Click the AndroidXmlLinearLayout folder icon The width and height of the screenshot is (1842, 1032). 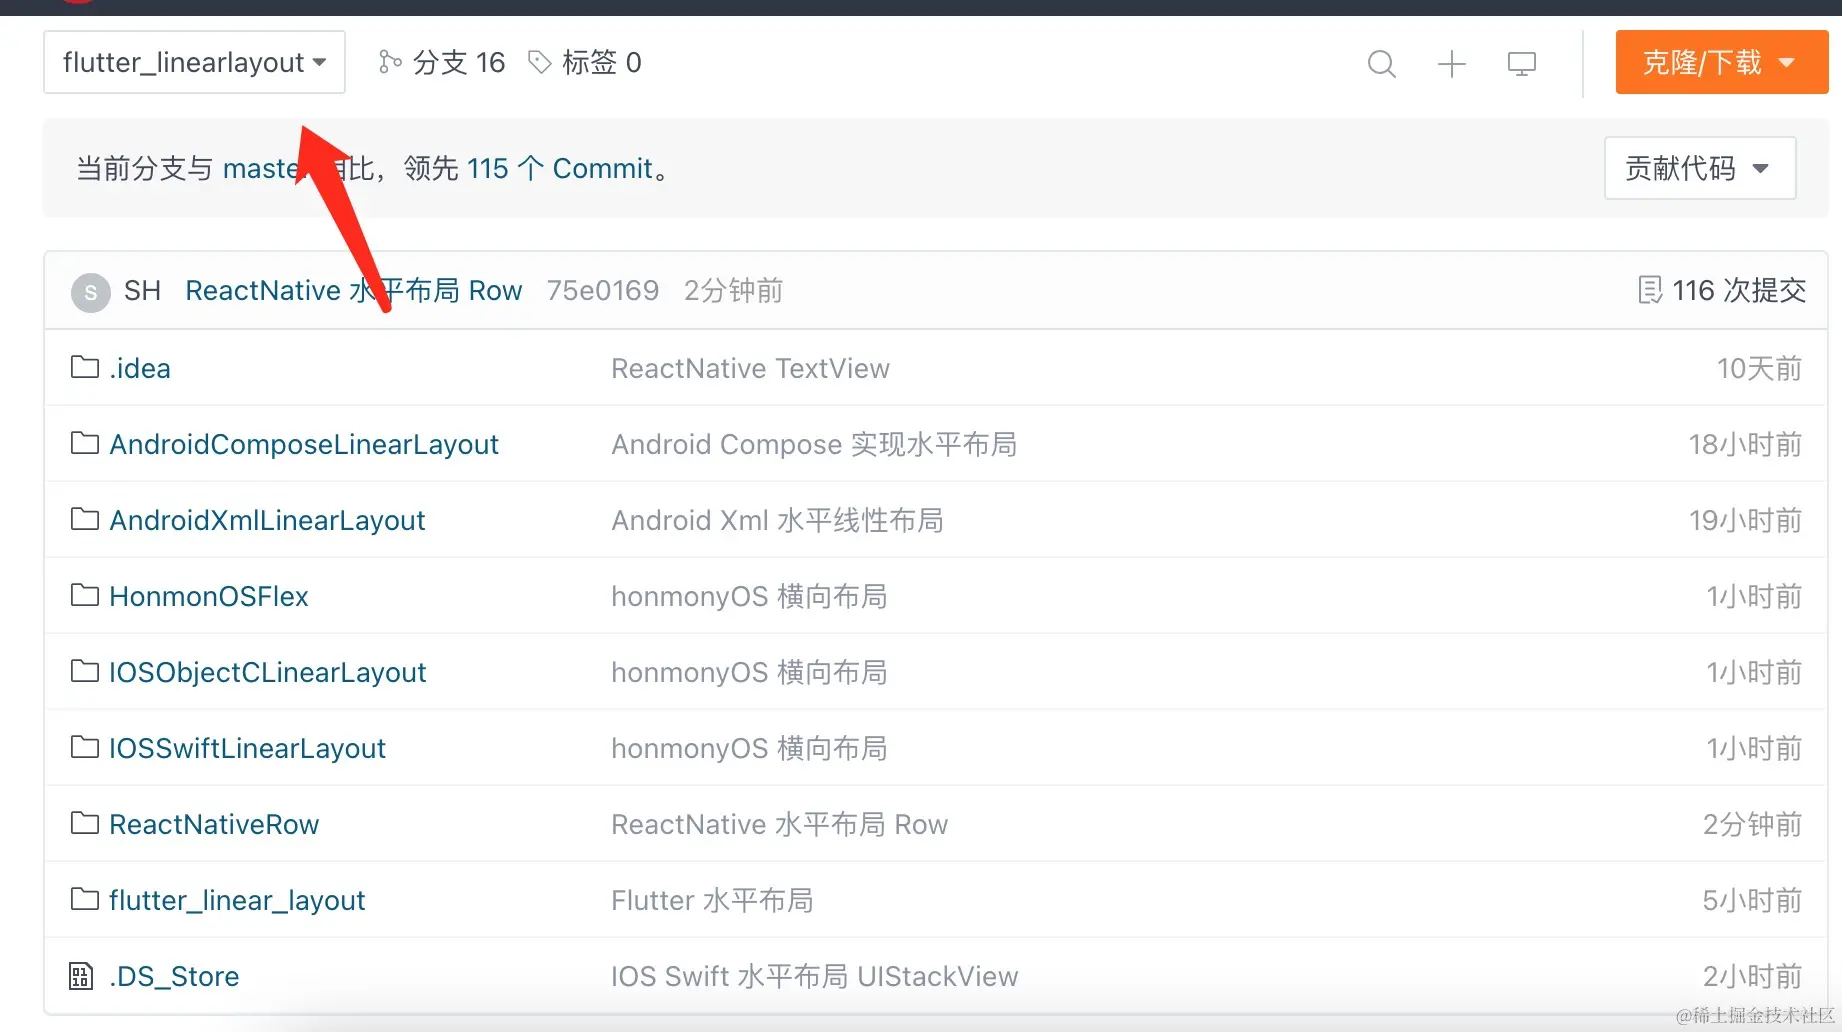[85, 519]
